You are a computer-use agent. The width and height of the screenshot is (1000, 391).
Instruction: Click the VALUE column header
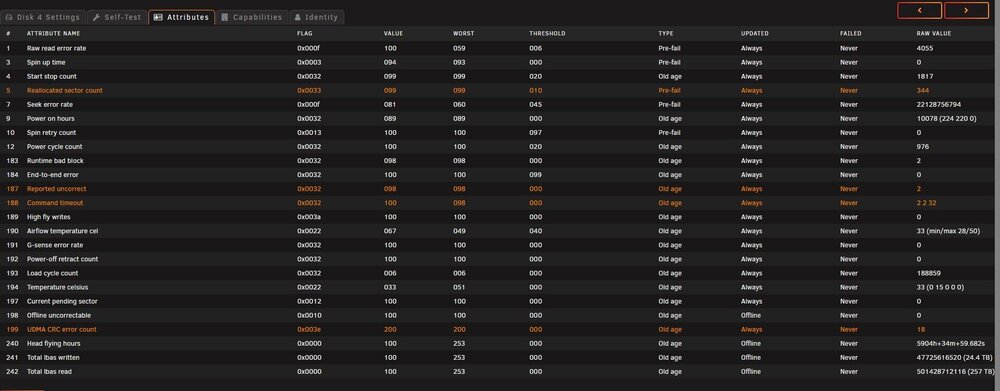point(393,33)
